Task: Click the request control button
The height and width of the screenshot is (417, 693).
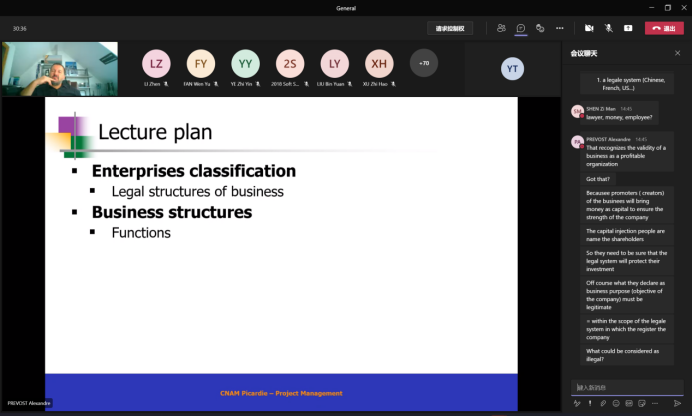Action: point(450,28)
